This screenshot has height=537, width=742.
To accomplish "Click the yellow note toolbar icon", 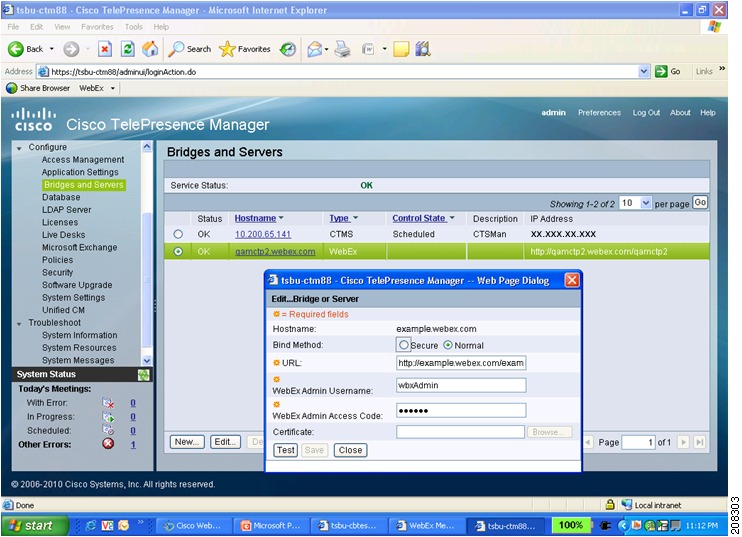I will pyautogui.click(x=401, y=49).
